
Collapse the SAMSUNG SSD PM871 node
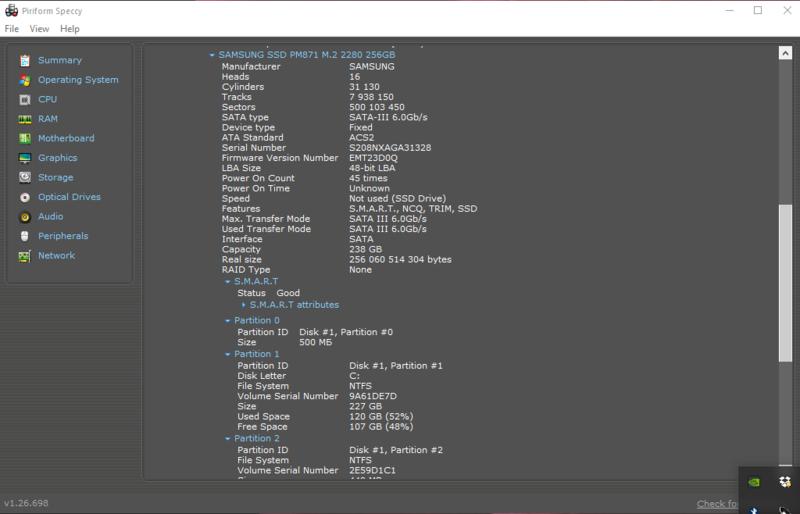[x=212, y=55]
